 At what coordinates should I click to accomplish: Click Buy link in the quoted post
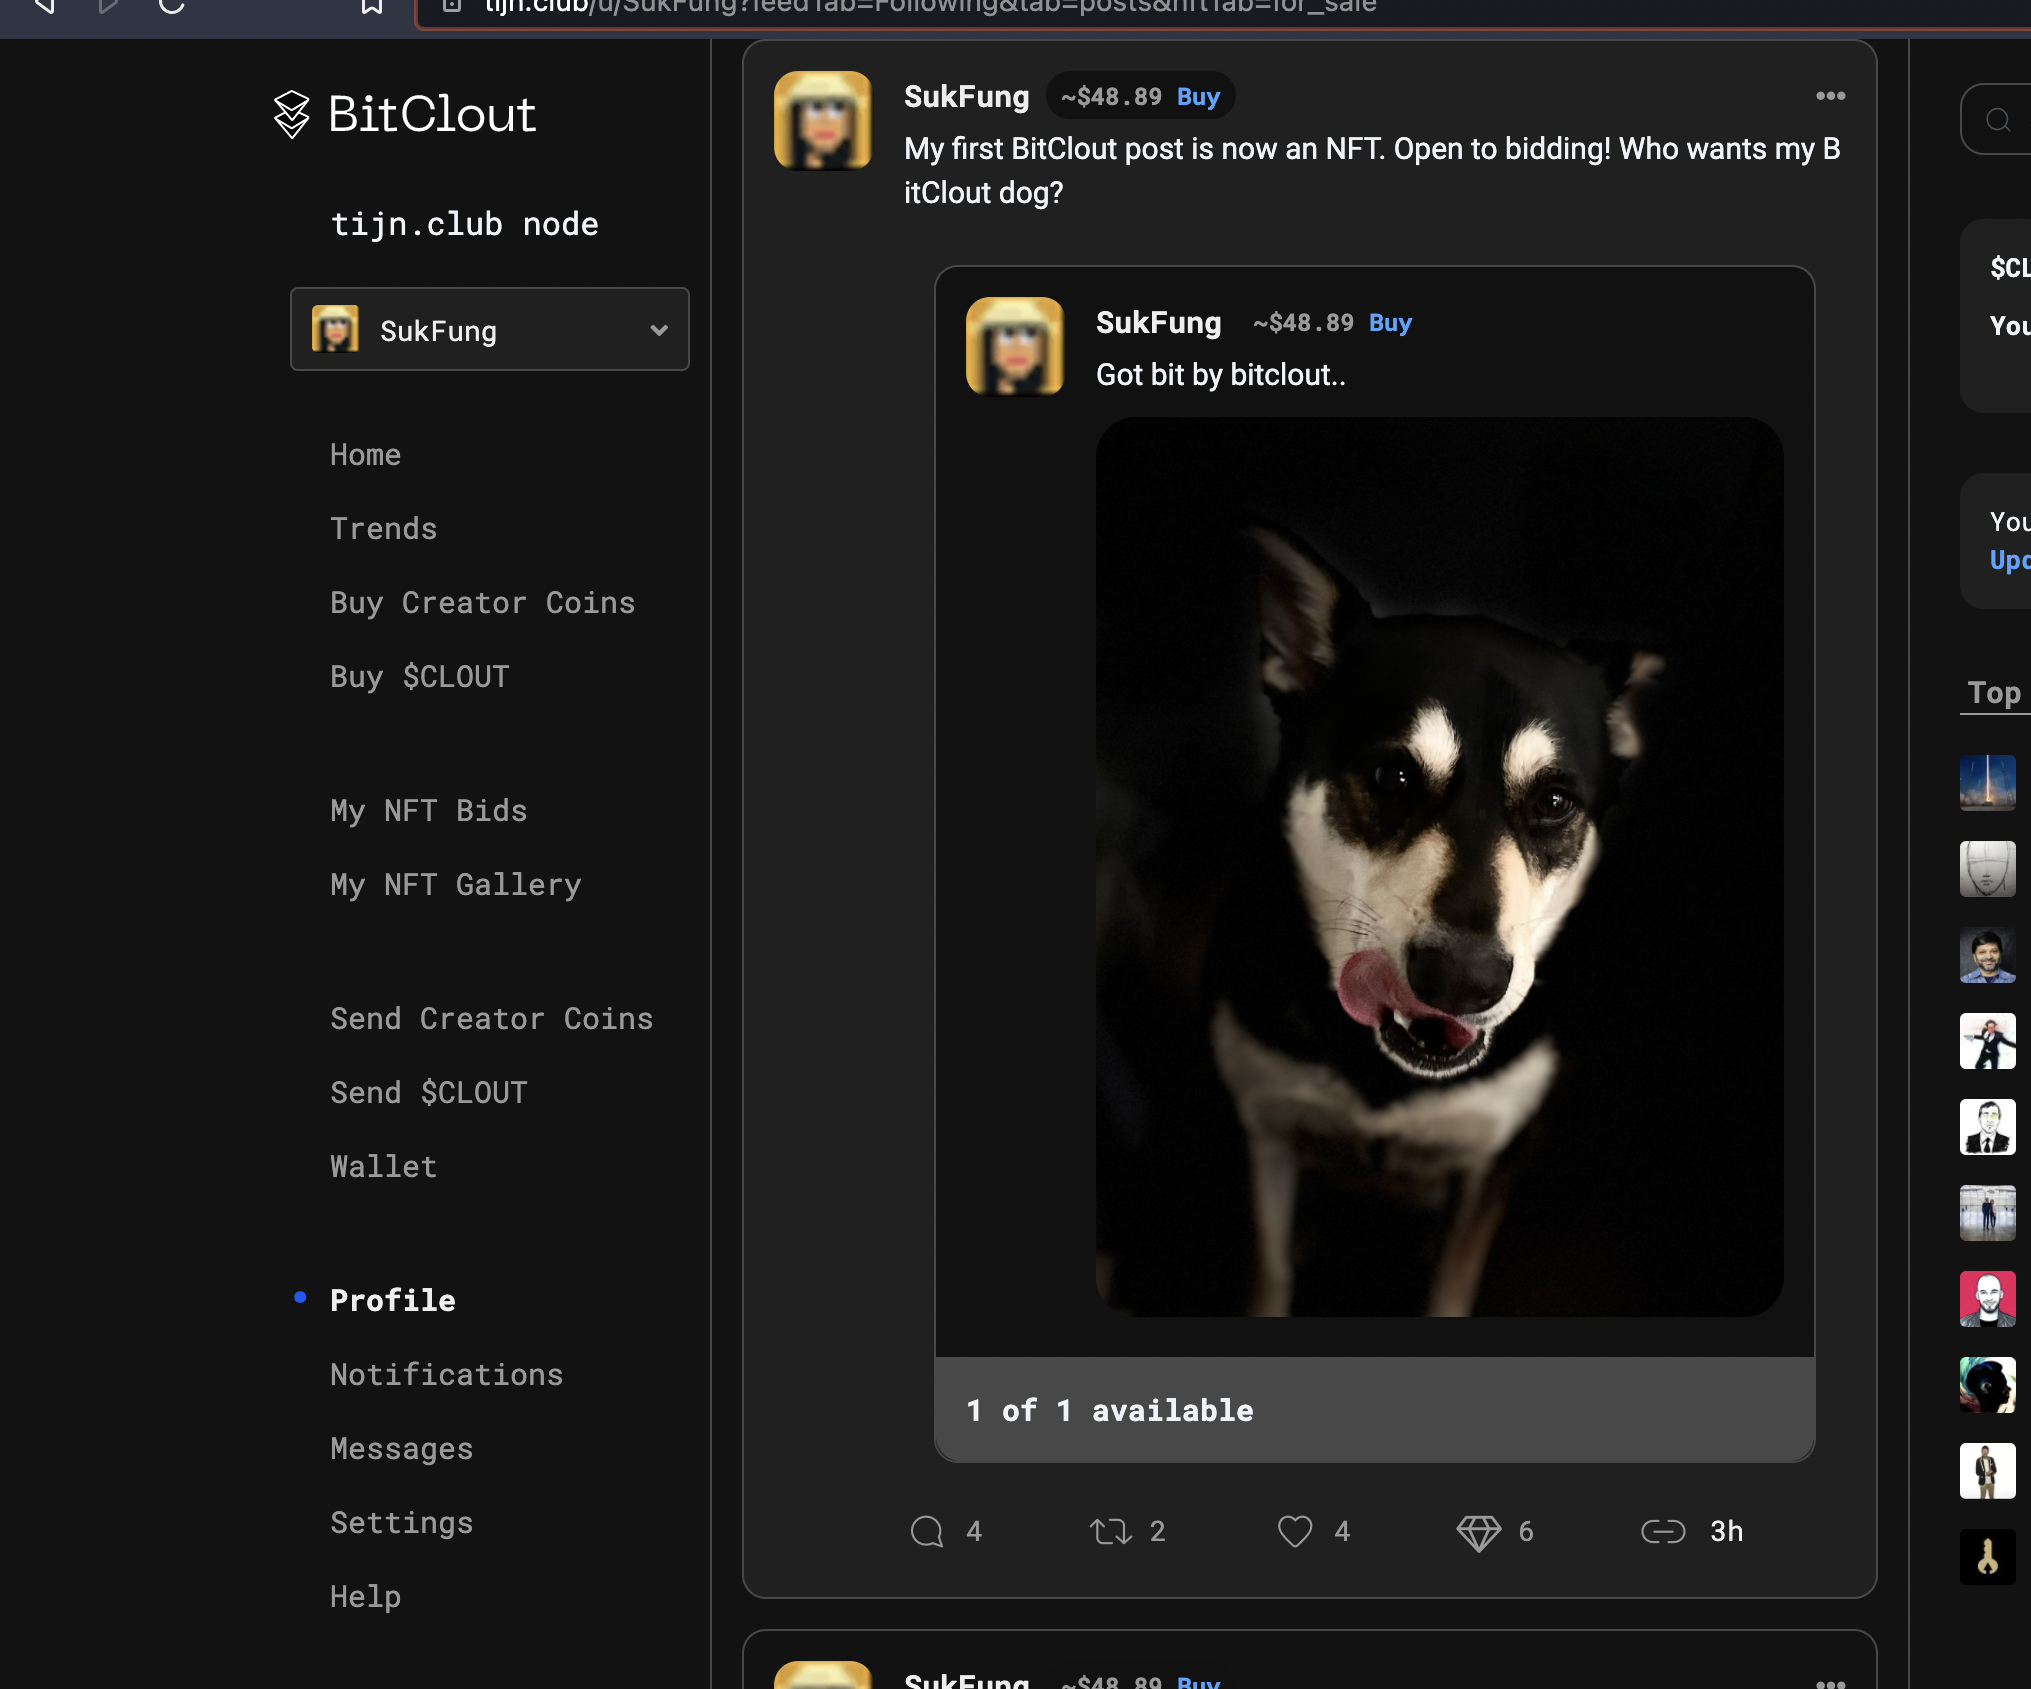click(1389, 323)
